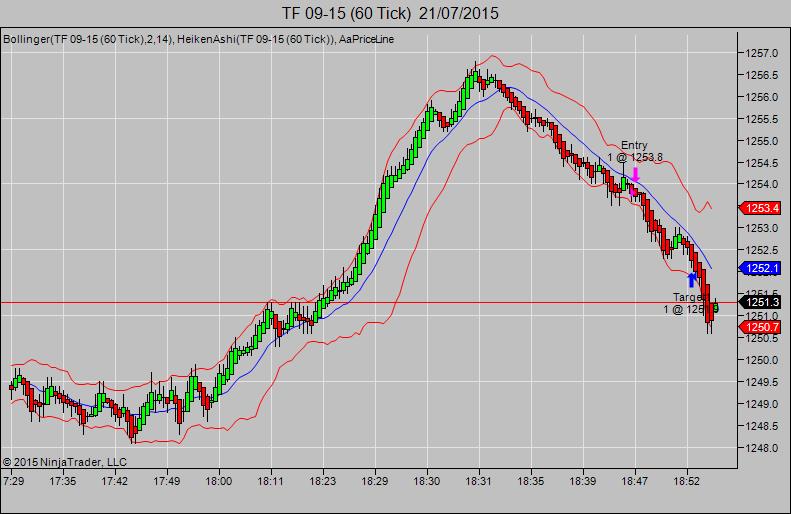791x514 pixels.
Task: Click the 1249.0 price axis label
Action: pos(762,404)
